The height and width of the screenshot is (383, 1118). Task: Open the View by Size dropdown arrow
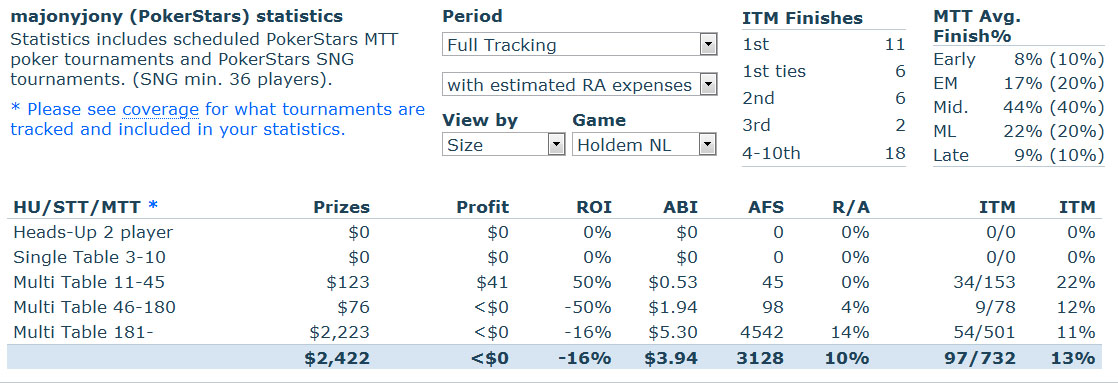coord(556,145)
